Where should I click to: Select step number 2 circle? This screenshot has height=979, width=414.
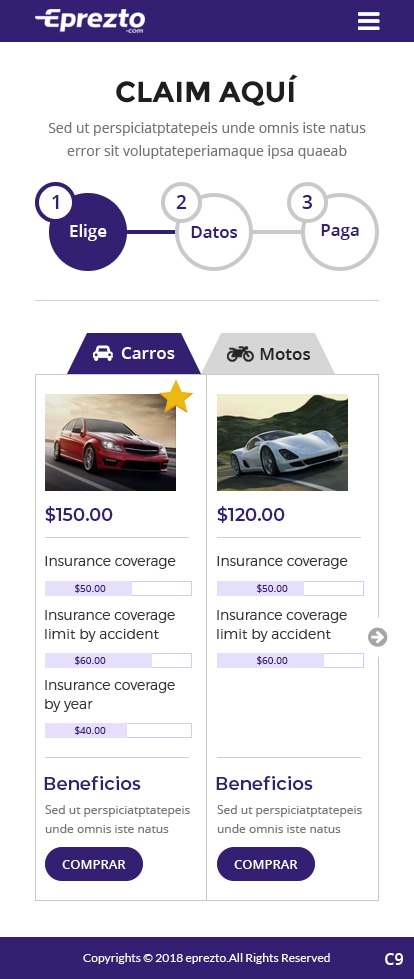point(181,202)
